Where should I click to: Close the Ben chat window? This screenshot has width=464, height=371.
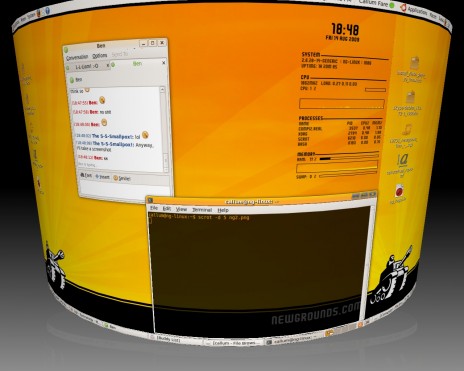coord(162,43)
